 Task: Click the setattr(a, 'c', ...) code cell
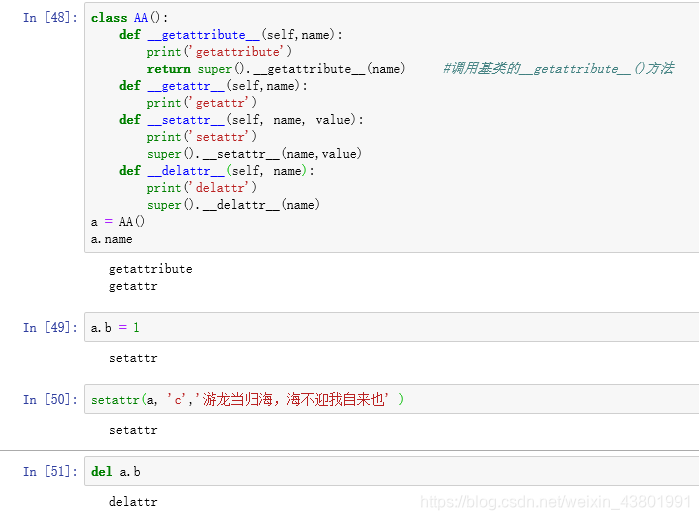pyautogui.click(x=391, y=399)
